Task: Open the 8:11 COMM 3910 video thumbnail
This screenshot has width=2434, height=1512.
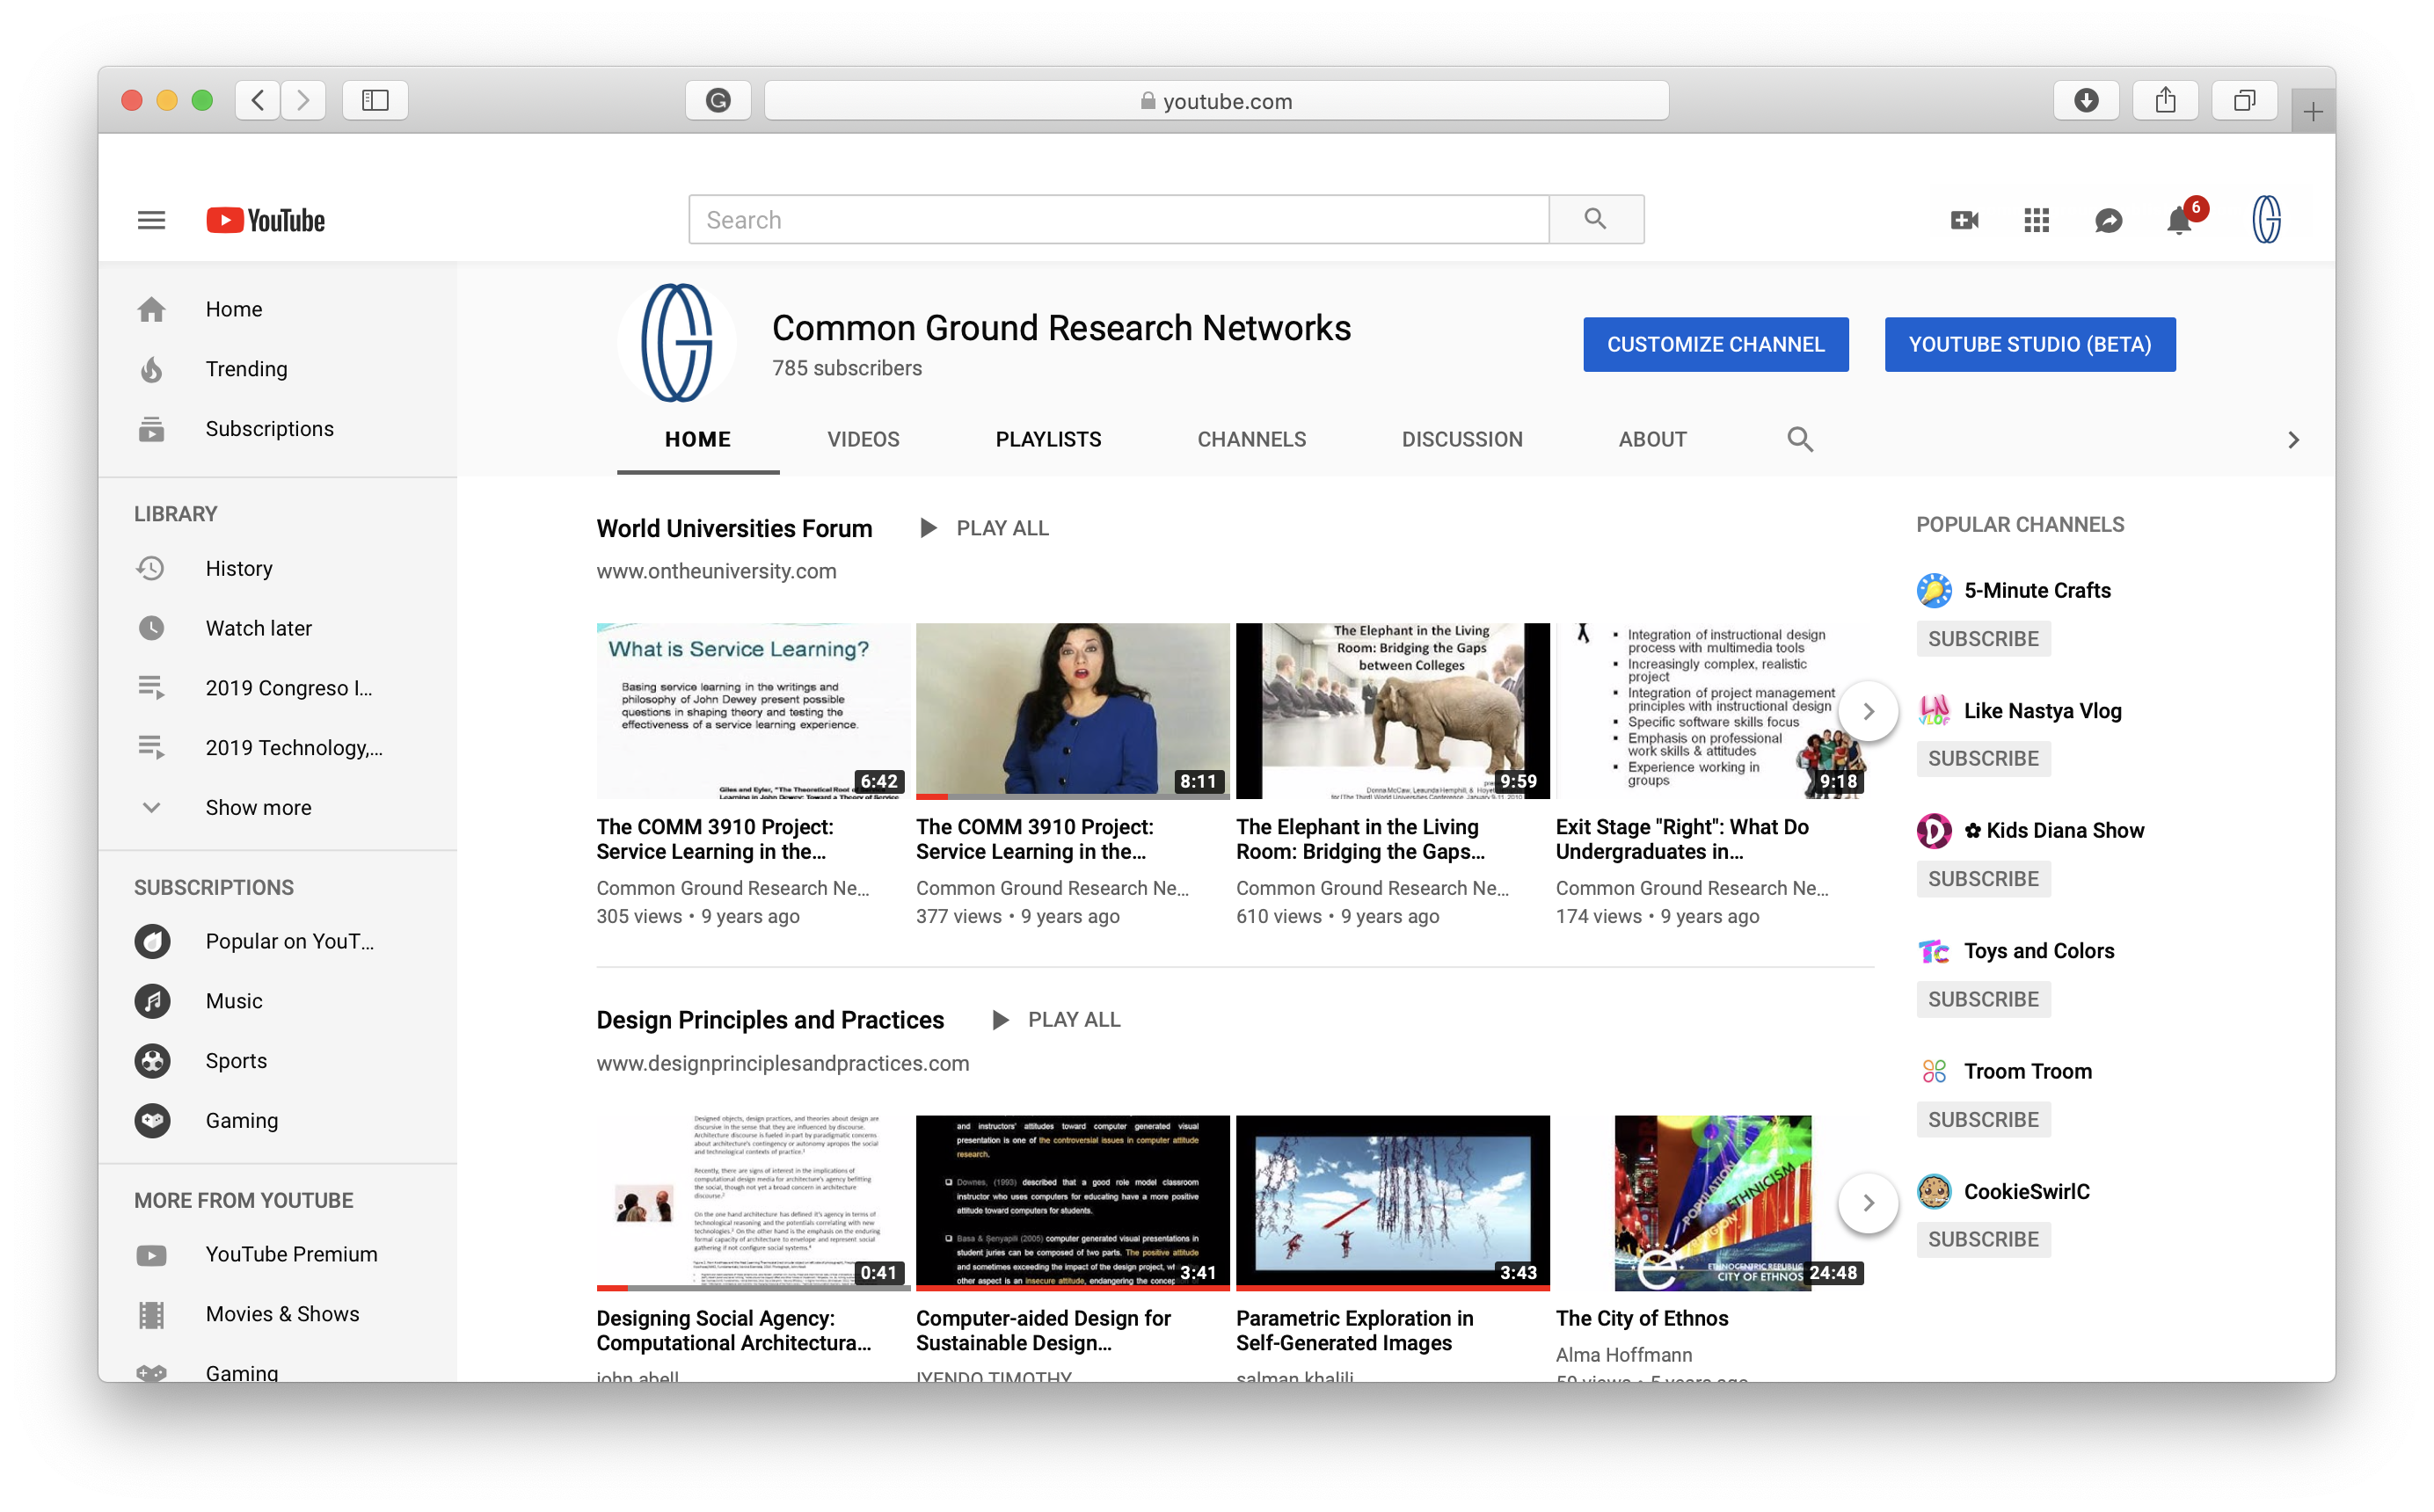Action: pyautogui.click(x=1073, y=711)
